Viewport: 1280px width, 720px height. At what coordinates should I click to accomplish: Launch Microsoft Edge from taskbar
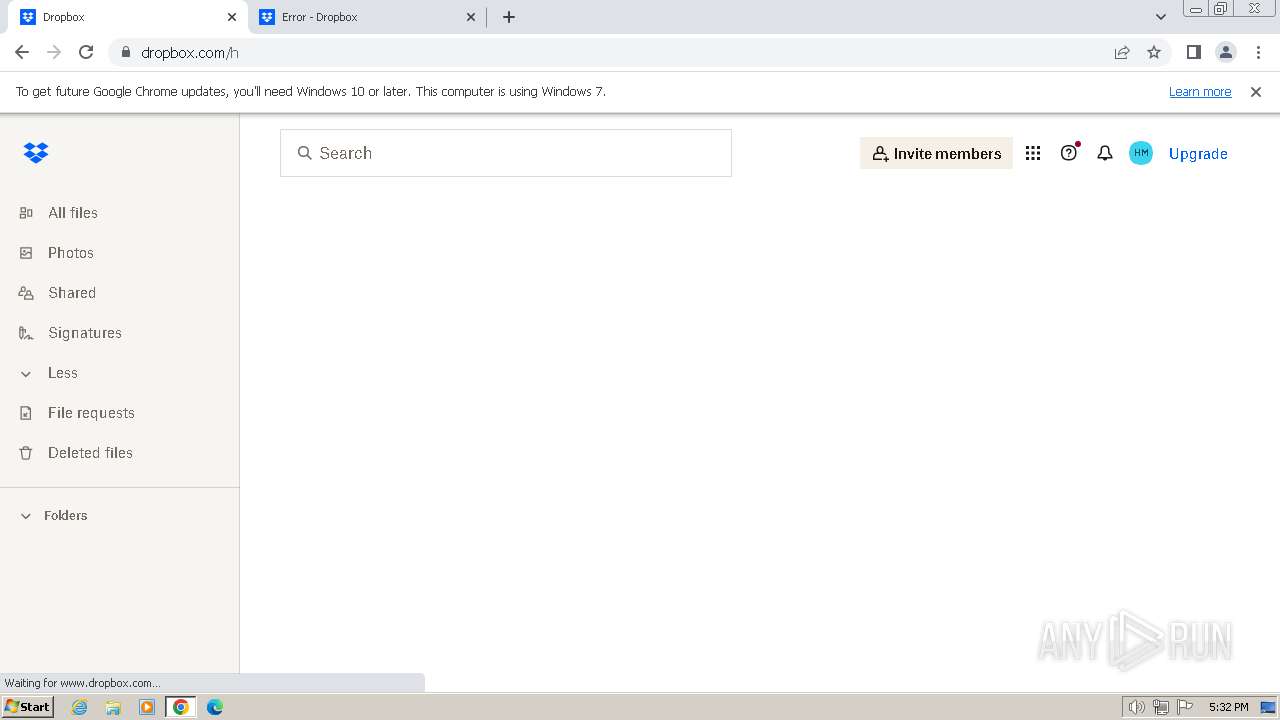point(215,707)
